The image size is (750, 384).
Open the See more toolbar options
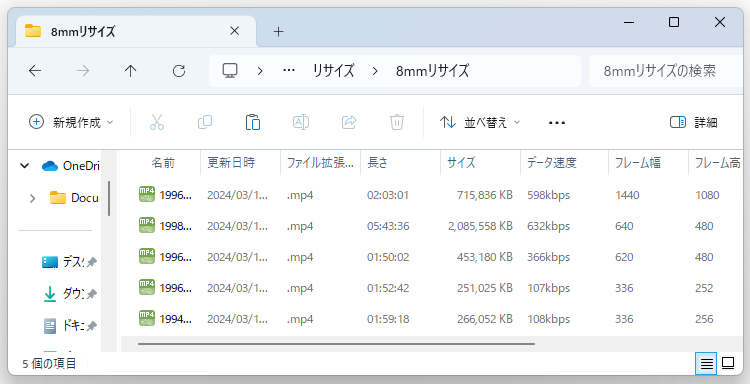pos(557,123)
